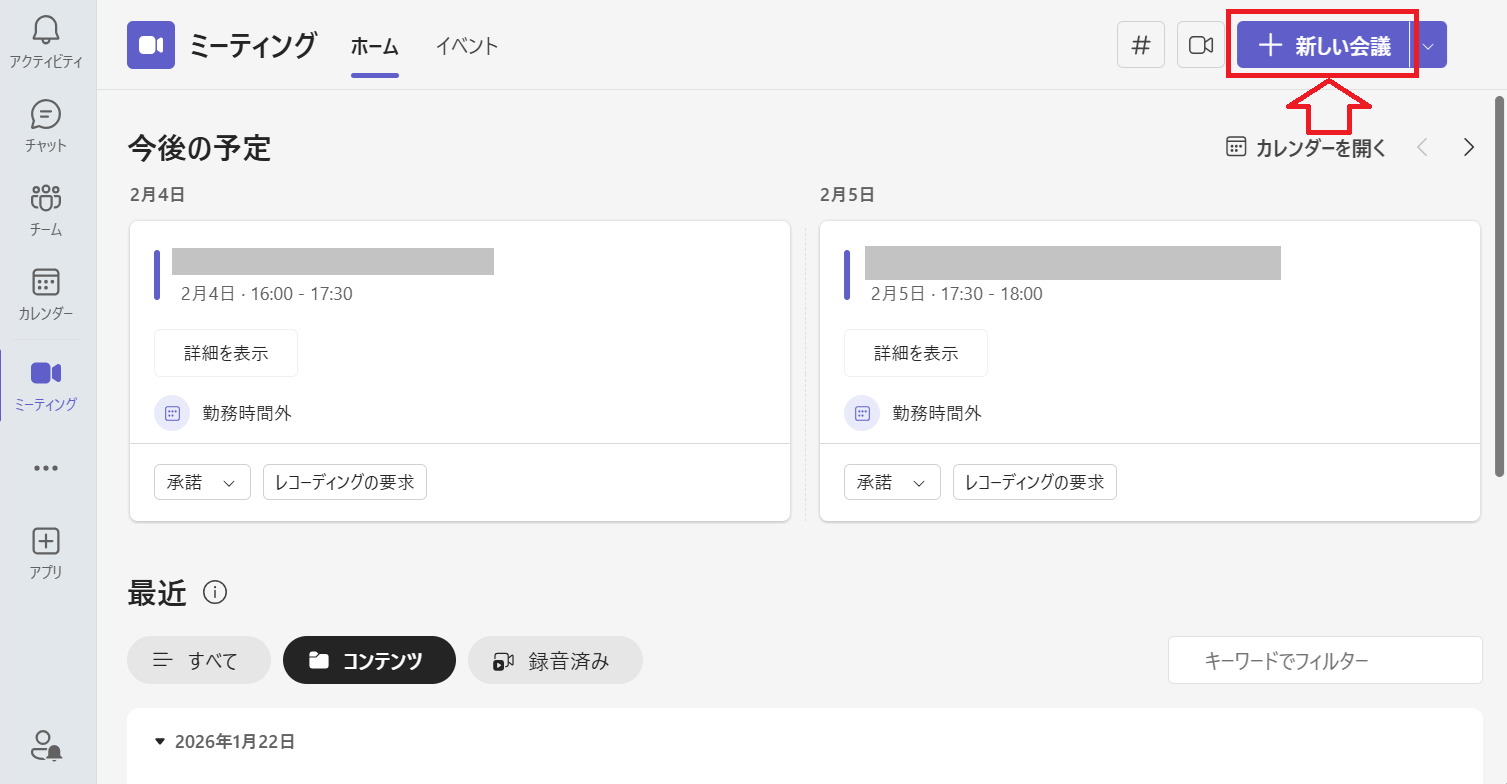Viewport: 1507px width, 784px height.
Task: Click the channel hashtag icon near the top right
Action: (1140, 44)
